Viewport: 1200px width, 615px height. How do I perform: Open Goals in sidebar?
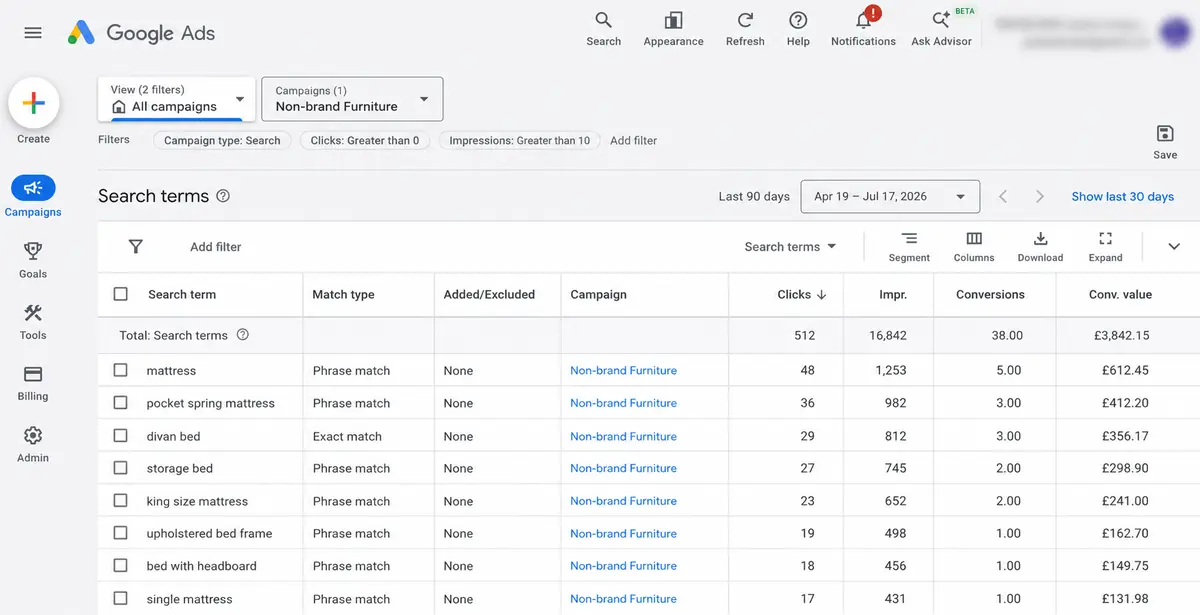tap(33, 259)
